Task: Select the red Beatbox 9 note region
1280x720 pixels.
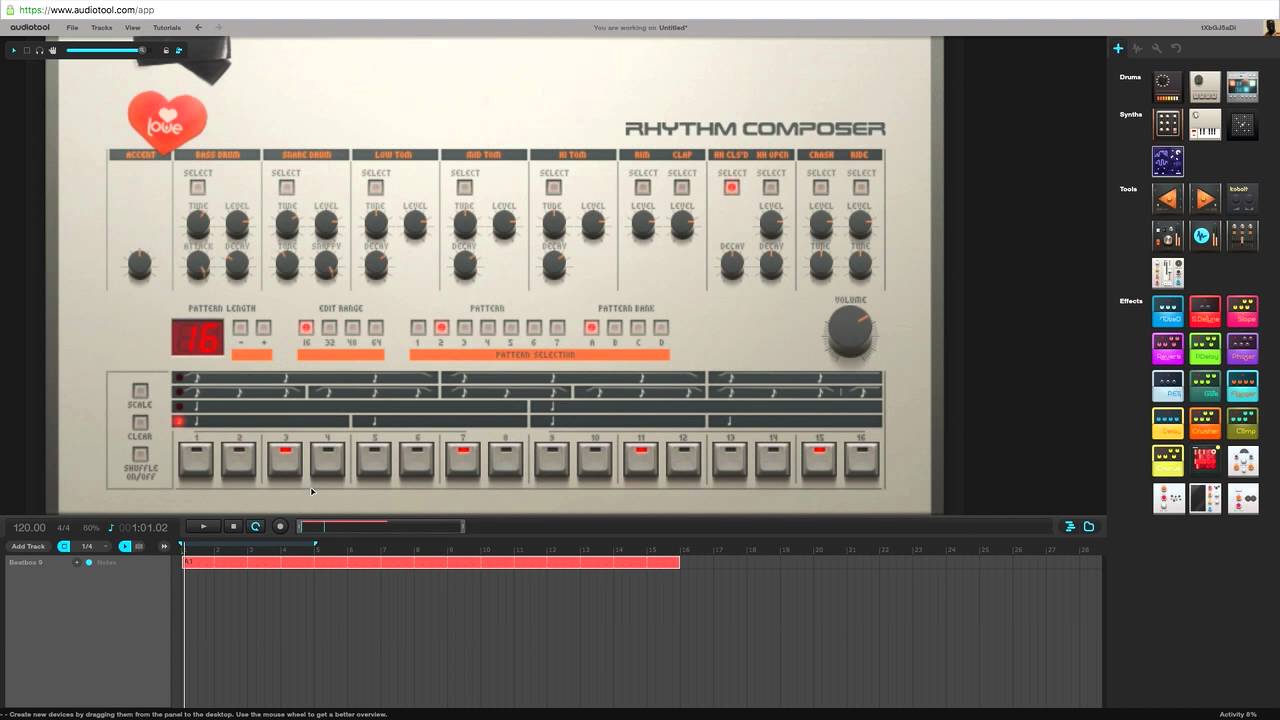Action: point(431,562)
